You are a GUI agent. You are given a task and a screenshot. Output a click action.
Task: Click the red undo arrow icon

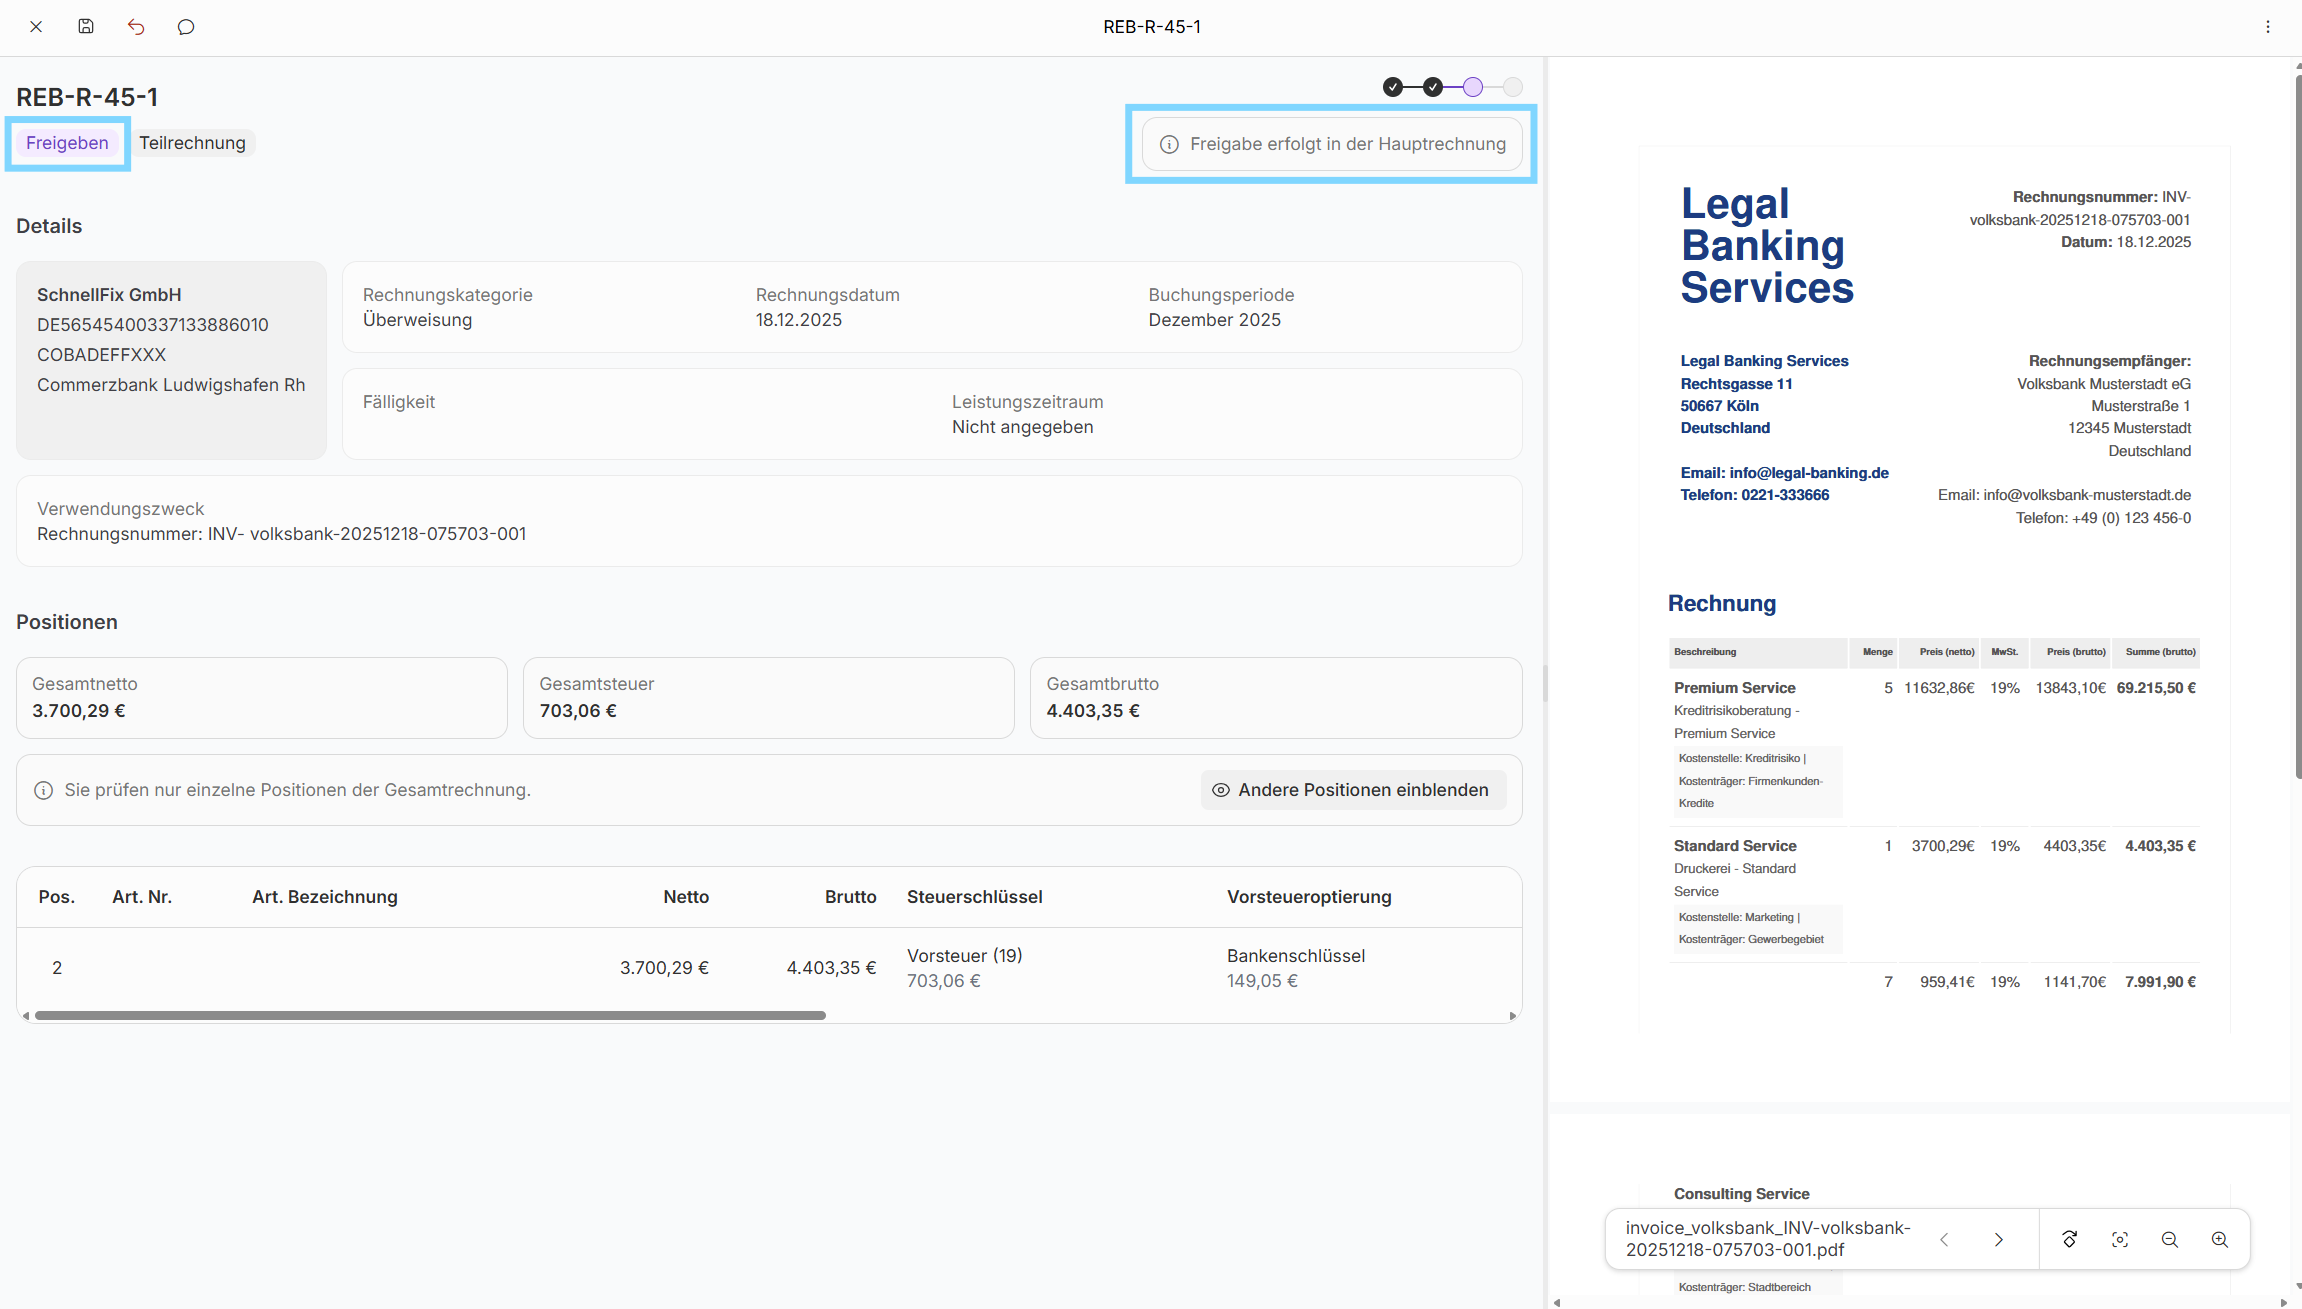136,27
